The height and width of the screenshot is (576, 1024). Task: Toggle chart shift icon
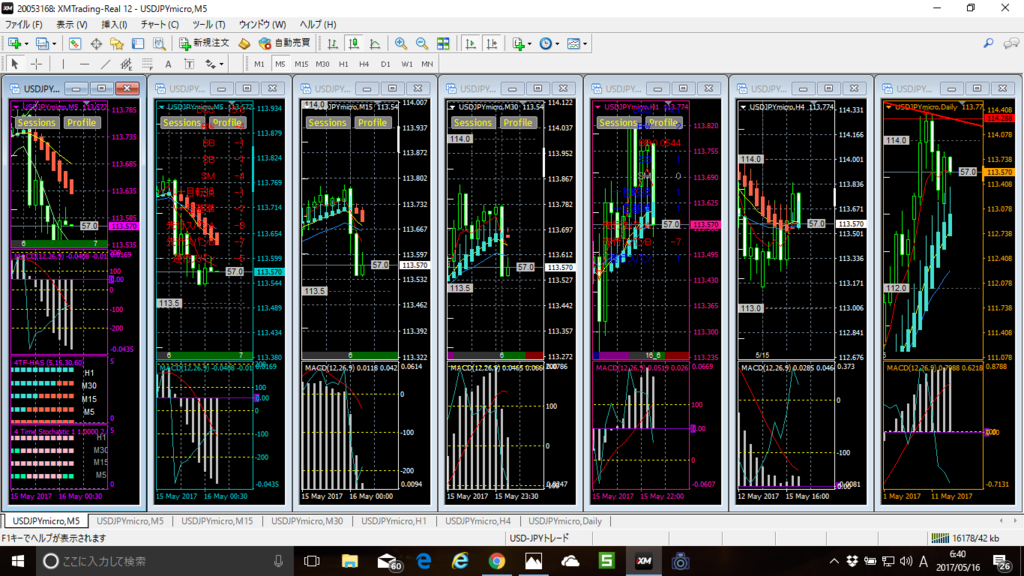pos(492,44)
